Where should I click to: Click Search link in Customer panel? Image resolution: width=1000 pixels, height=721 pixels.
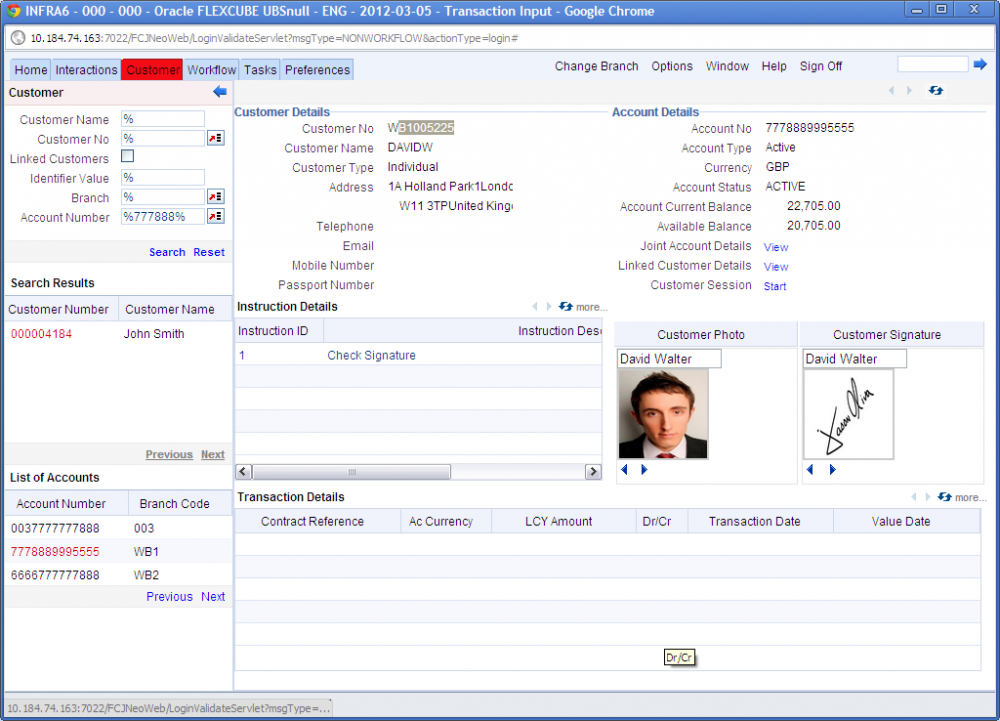tap(167, 252)
